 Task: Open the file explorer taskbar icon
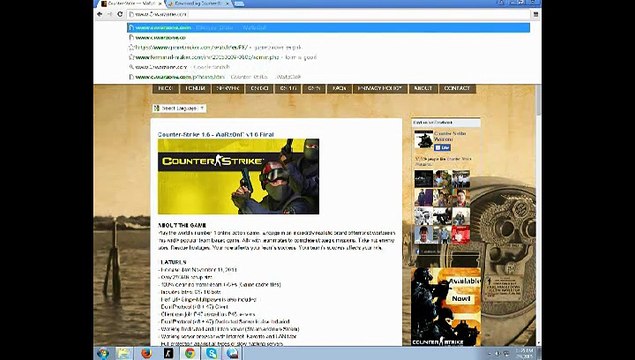[124, 354]
